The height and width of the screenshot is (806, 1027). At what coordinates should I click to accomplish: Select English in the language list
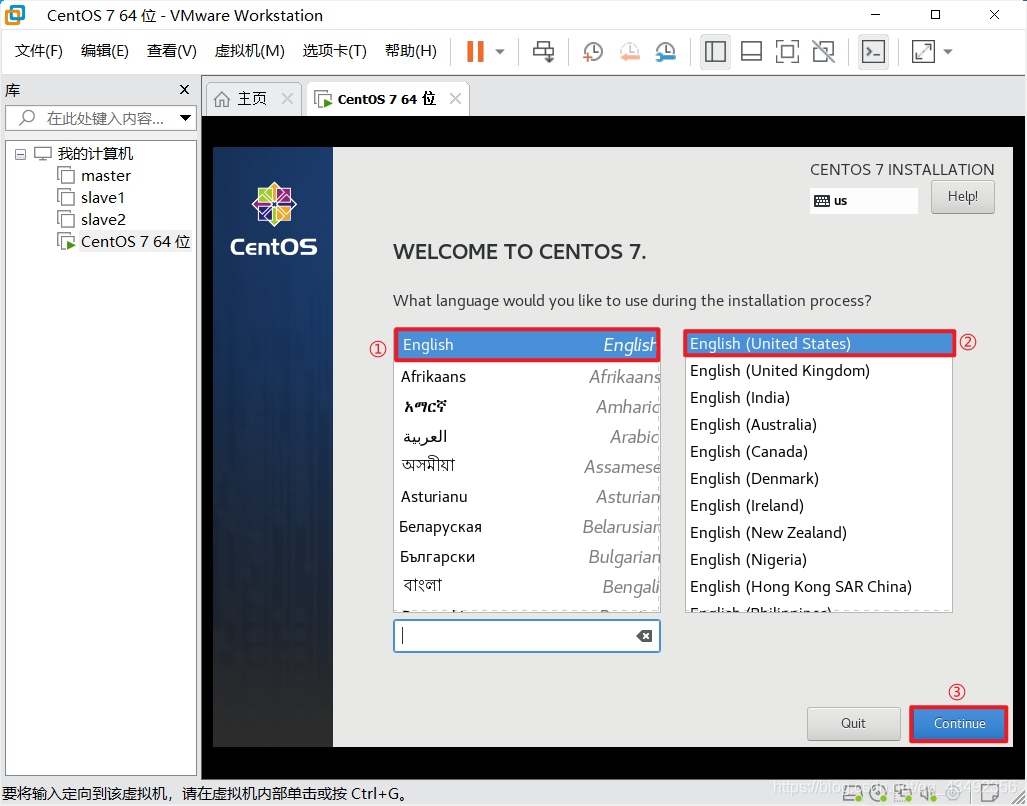coord(527,344)
